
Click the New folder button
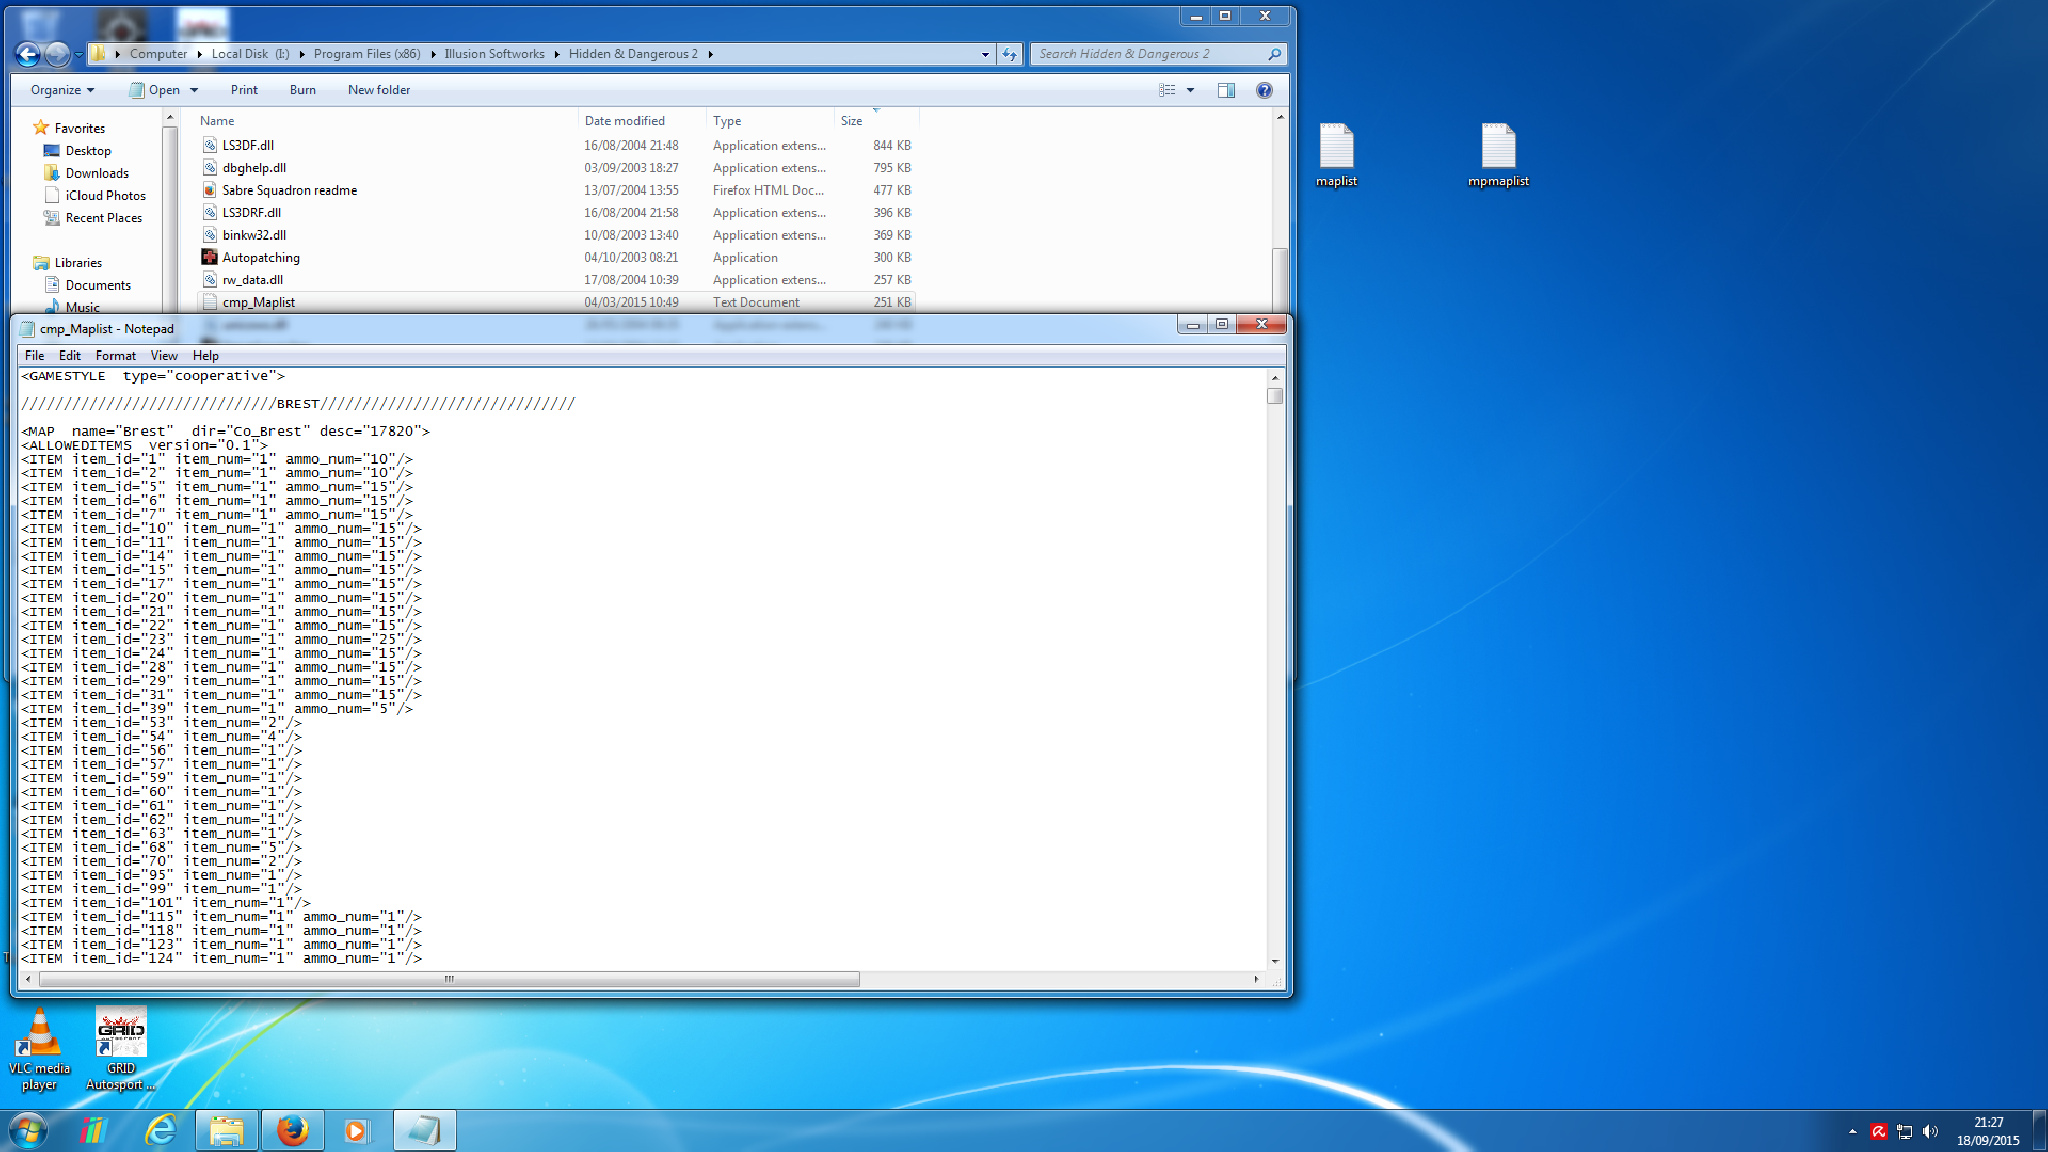(x=378, y=90)
